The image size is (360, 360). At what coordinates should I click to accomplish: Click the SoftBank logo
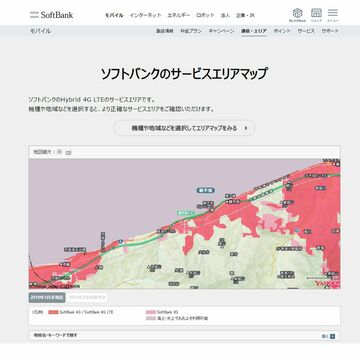click(x=51, y=15)
